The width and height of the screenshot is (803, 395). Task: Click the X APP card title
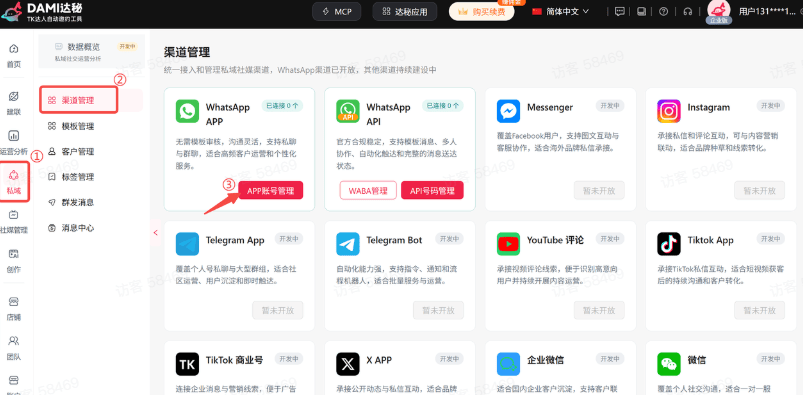pos(379,360)
